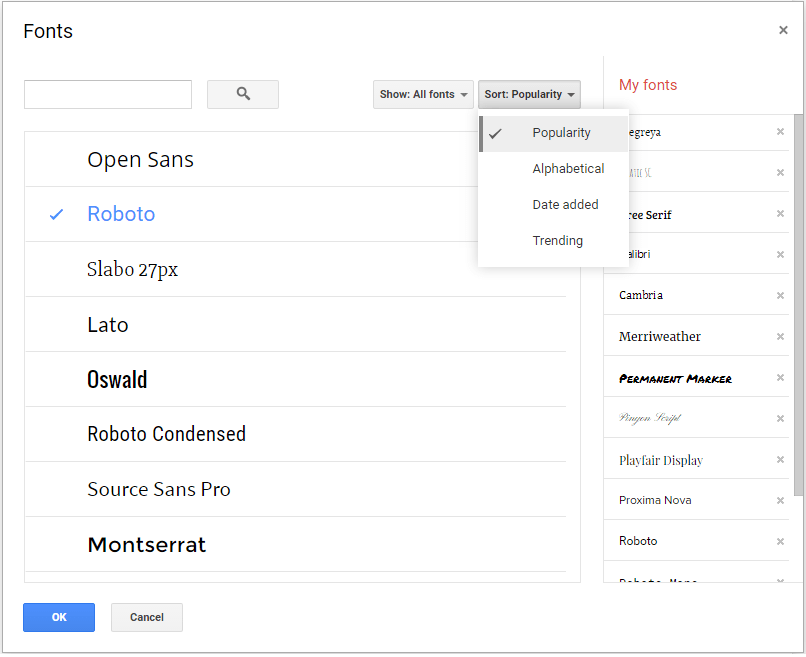Remove Playfair Display from My fonts

(780, 459)
